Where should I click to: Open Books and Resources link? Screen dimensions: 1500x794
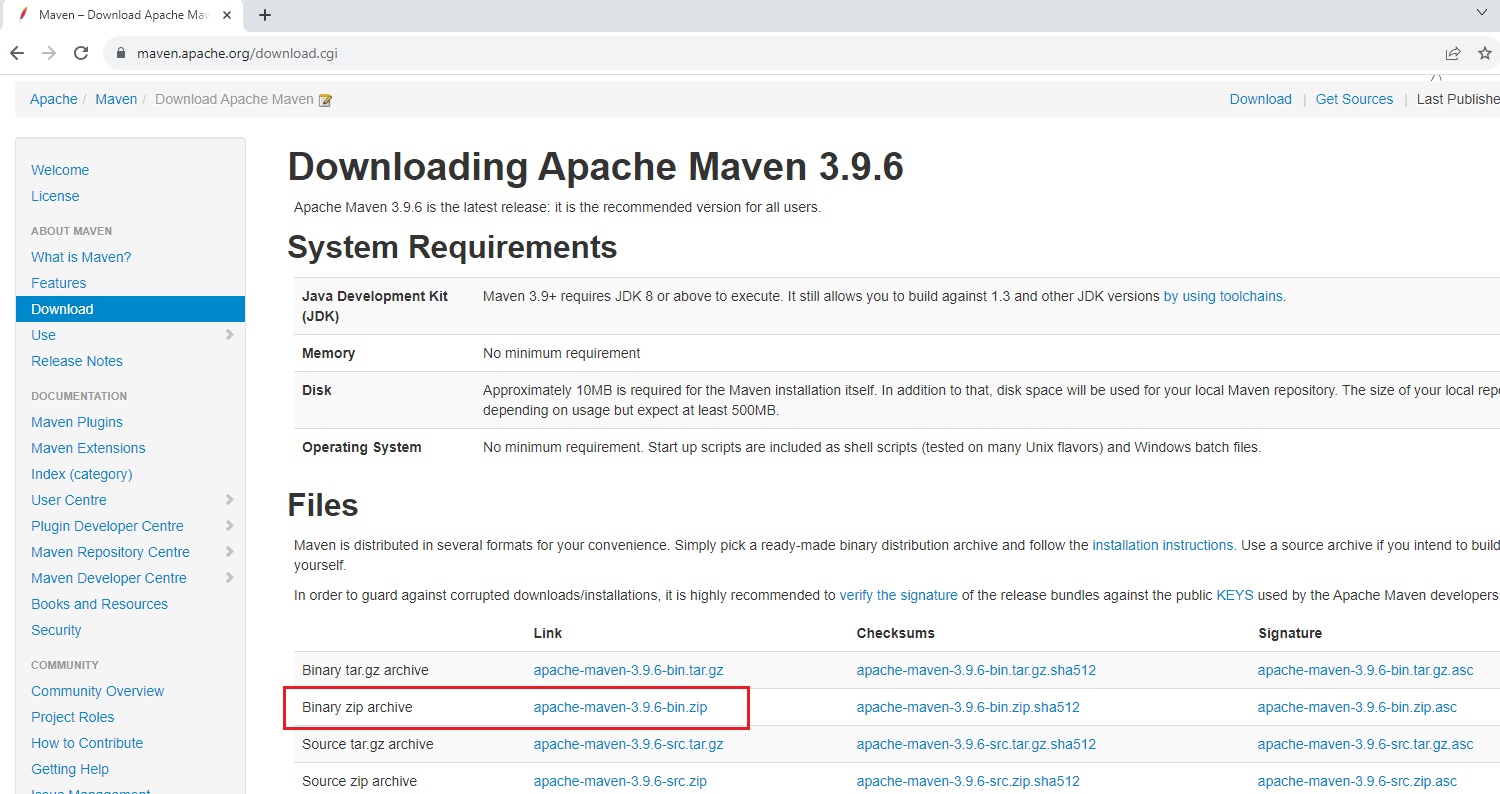pyautogui.click(x=99, y=604)
